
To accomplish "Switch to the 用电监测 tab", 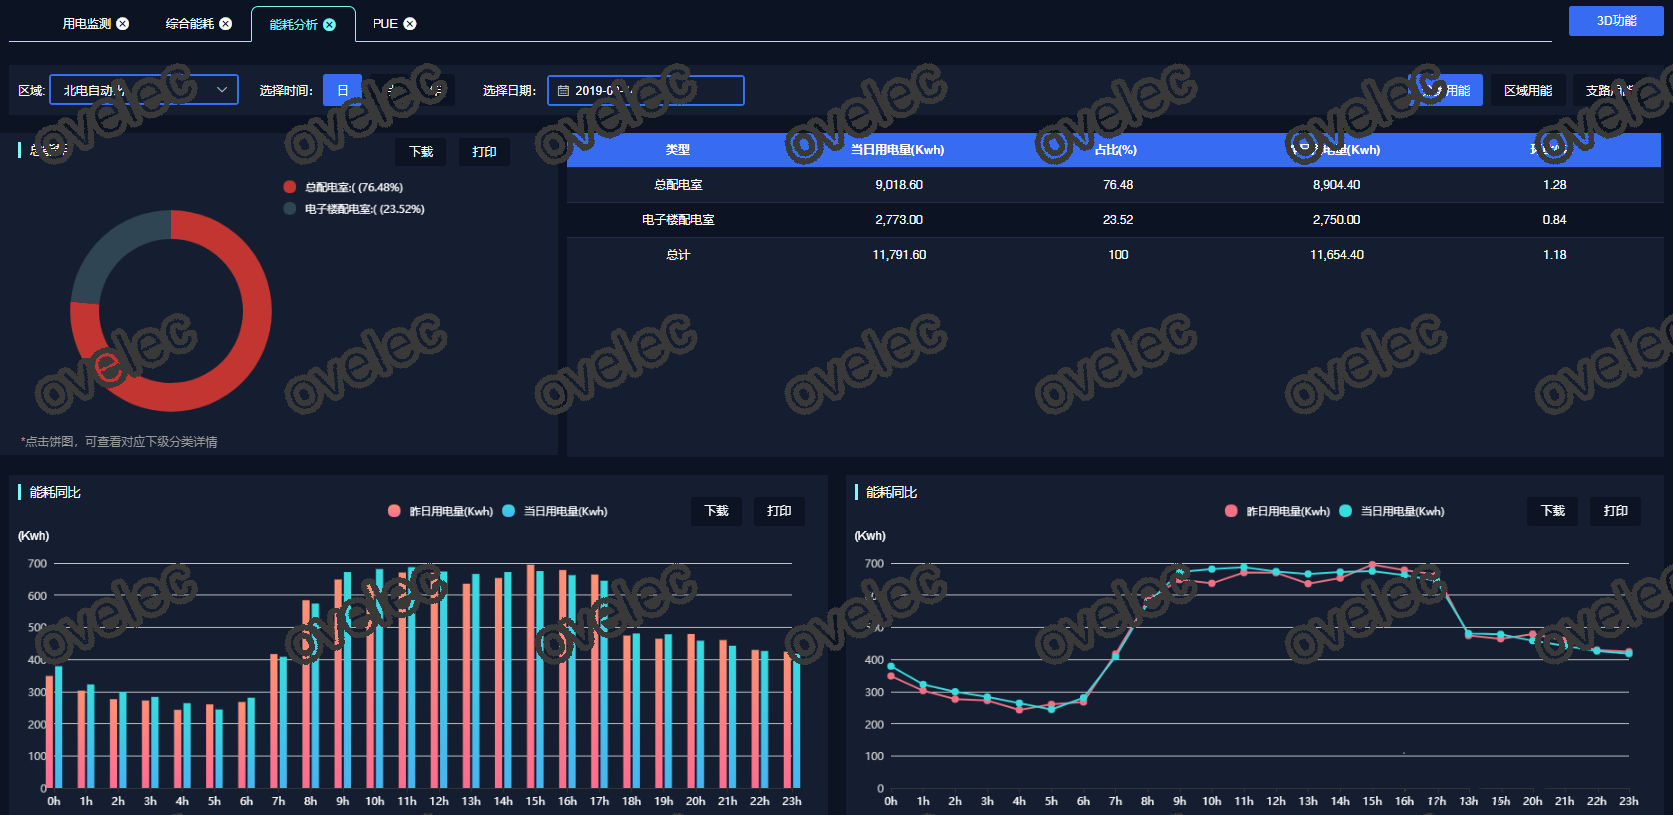I will 86,24.
